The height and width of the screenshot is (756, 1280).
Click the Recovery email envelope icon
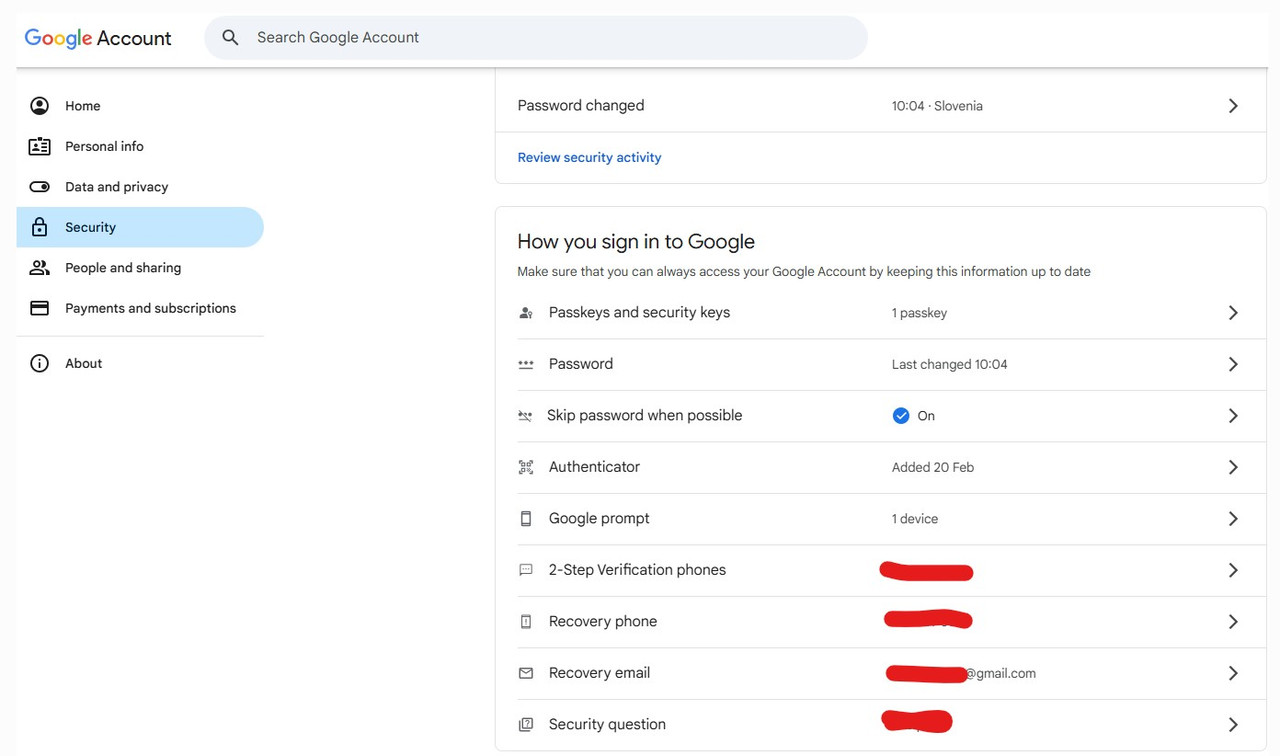pyautogui.click(x=526, y=673)
